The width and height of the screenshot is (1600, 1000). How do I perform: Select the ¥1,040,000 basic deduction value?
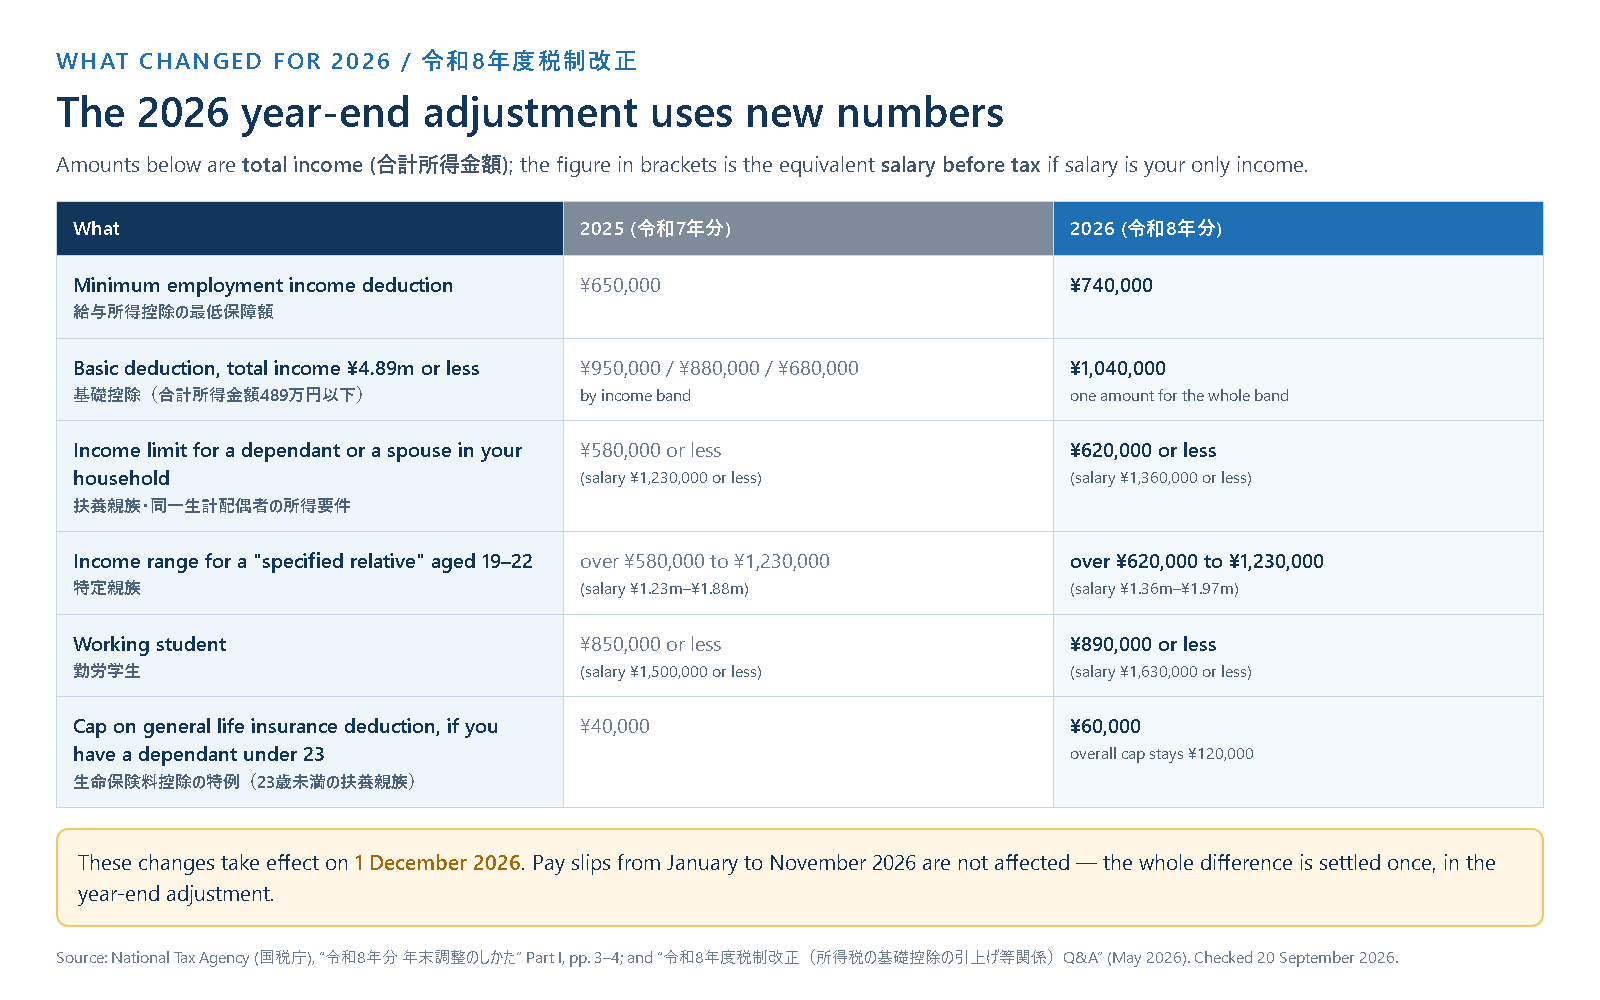pyautogui.click(x=1118, y=368)
